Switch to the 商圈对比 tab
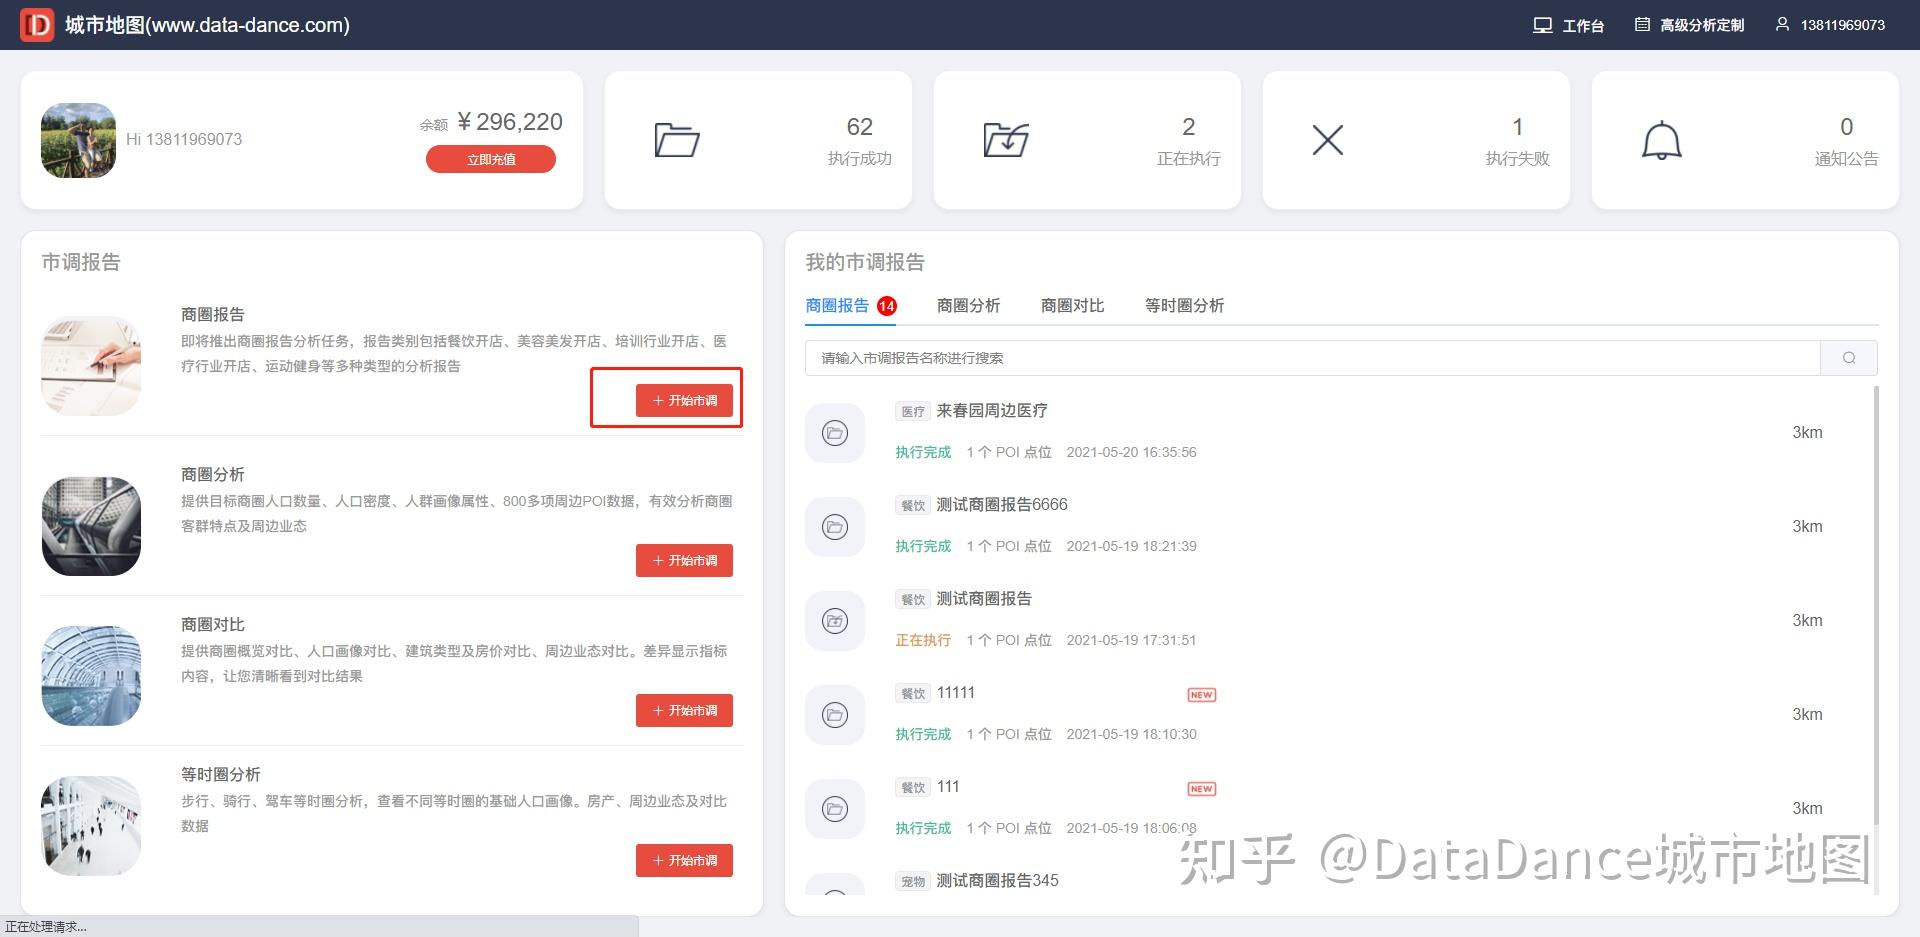 pos(1072,306)
